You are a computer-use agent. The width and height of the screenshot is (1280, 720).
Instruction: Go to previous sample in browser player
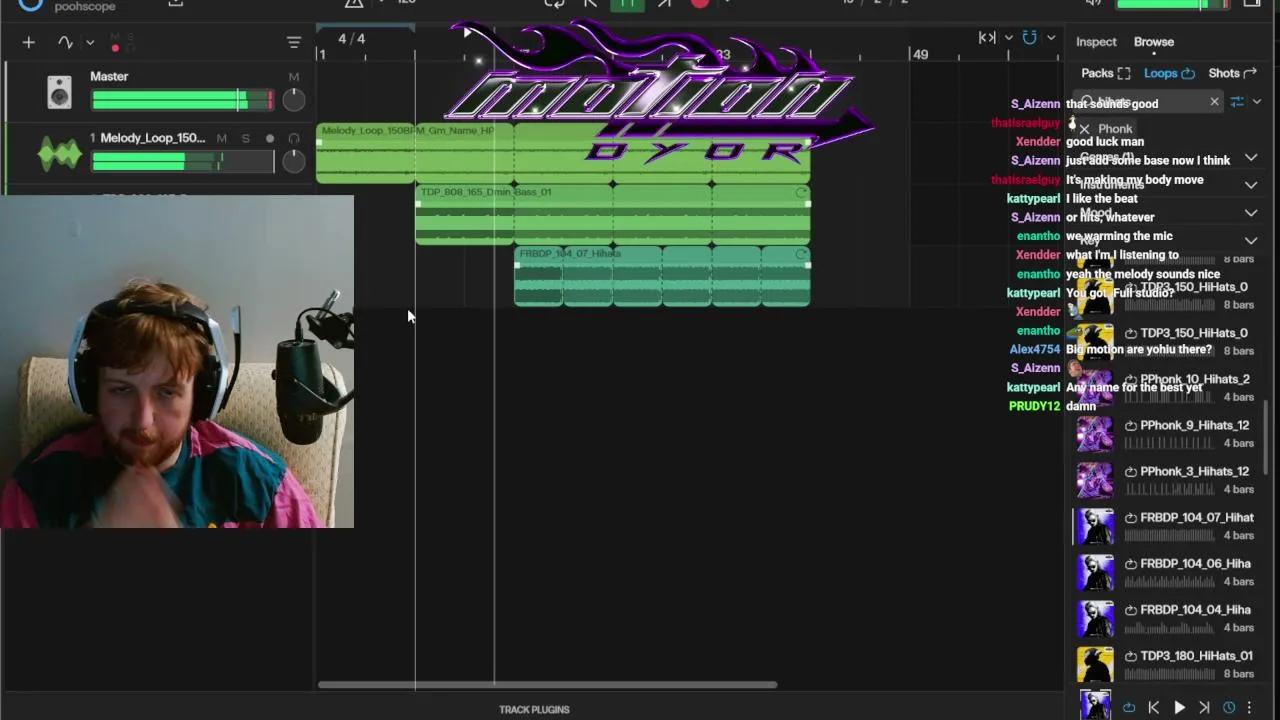pyautogui.click(x=1153, y=707)
